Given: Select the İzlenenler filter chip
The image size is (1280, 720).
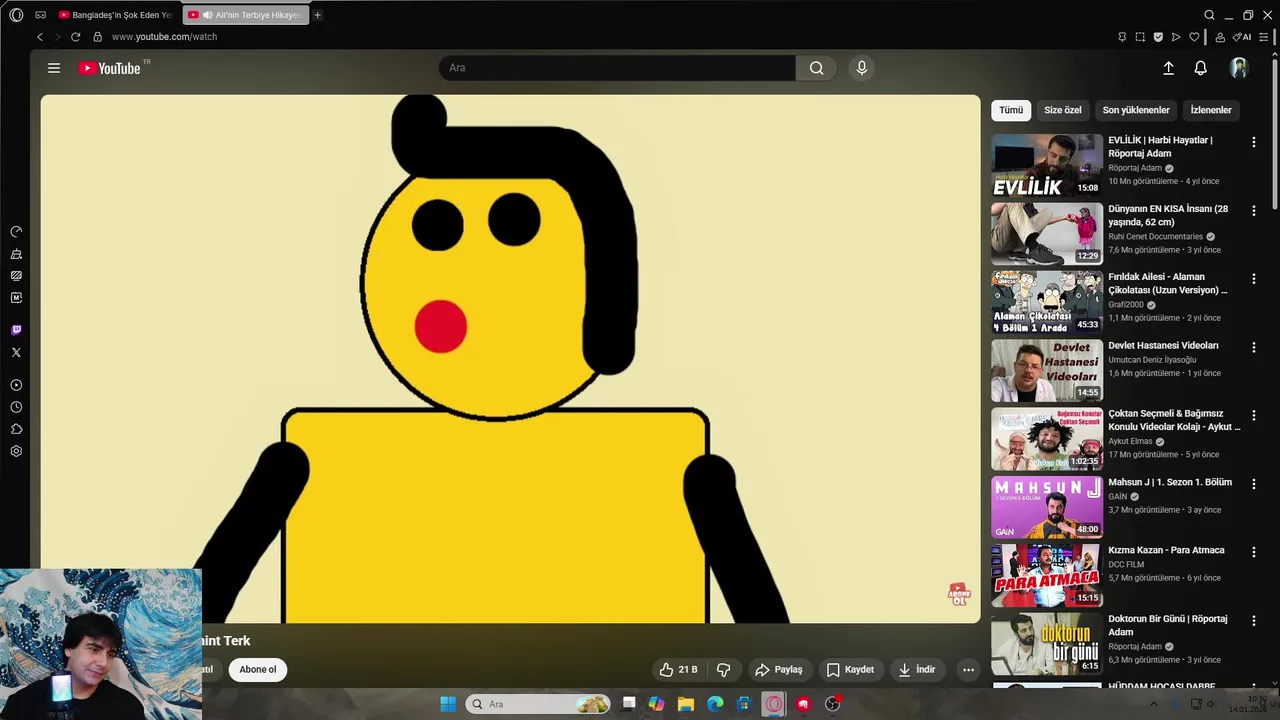Looking at the screenshot, I should (1211, 110).
